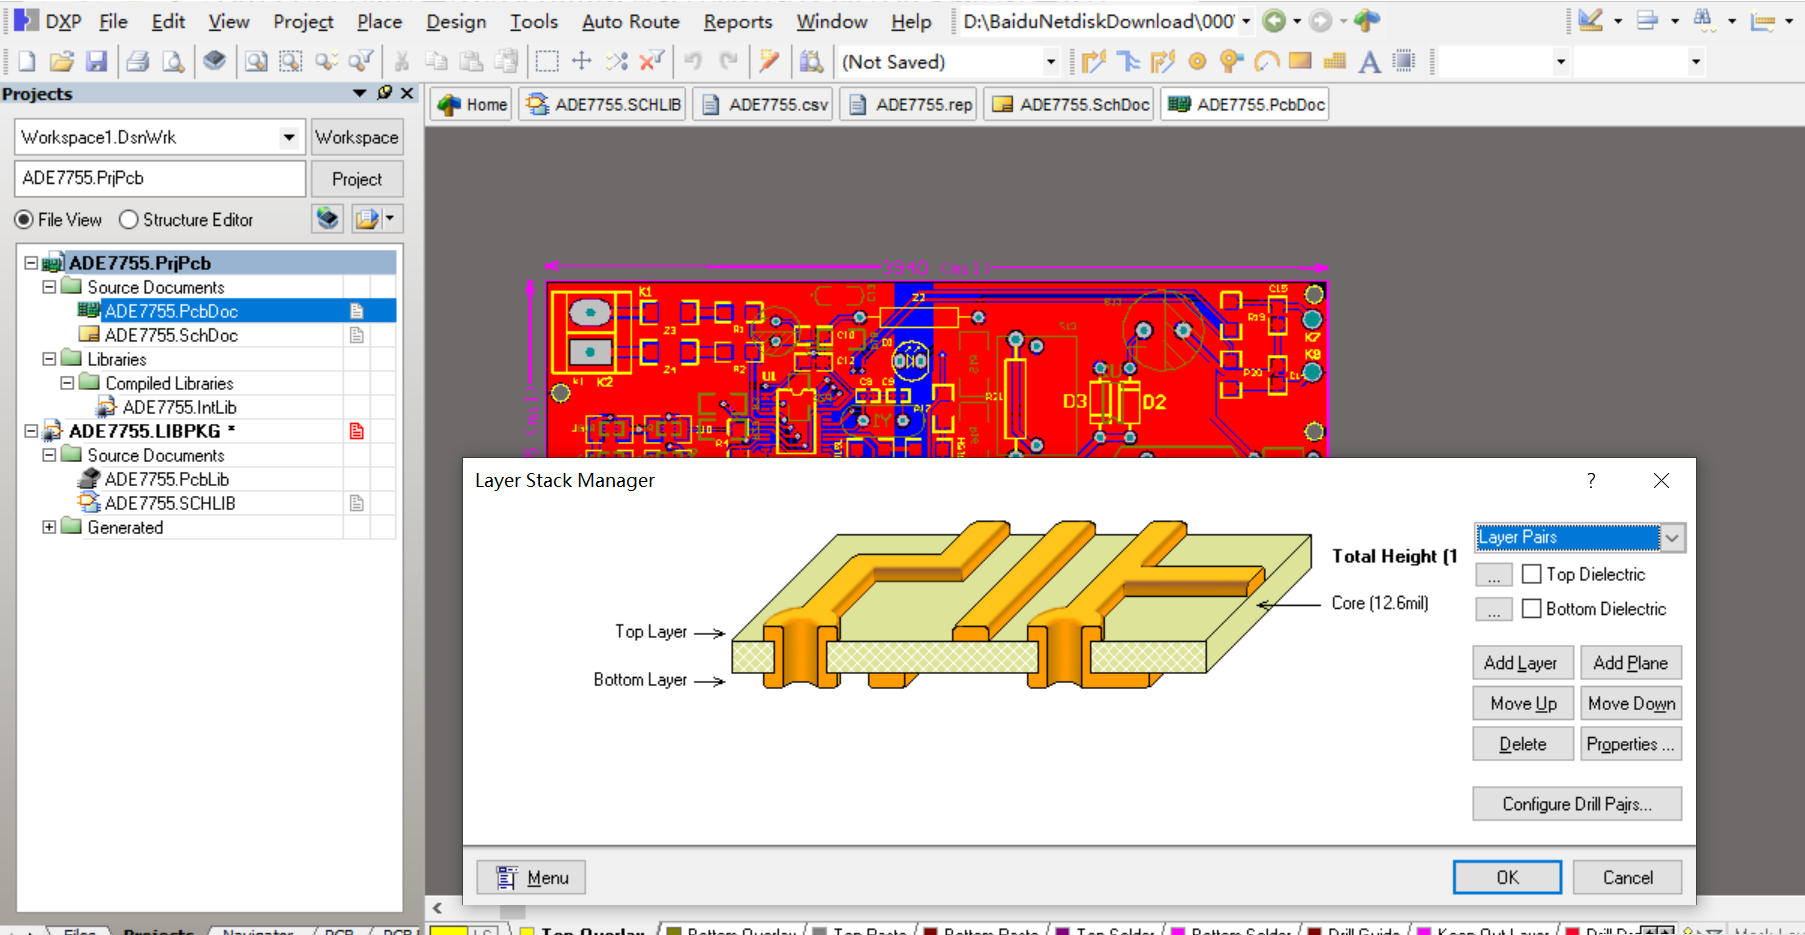Click the Print toolbar icon
The width and height of the screenshot is (1805, 935).
pos(138,62)
